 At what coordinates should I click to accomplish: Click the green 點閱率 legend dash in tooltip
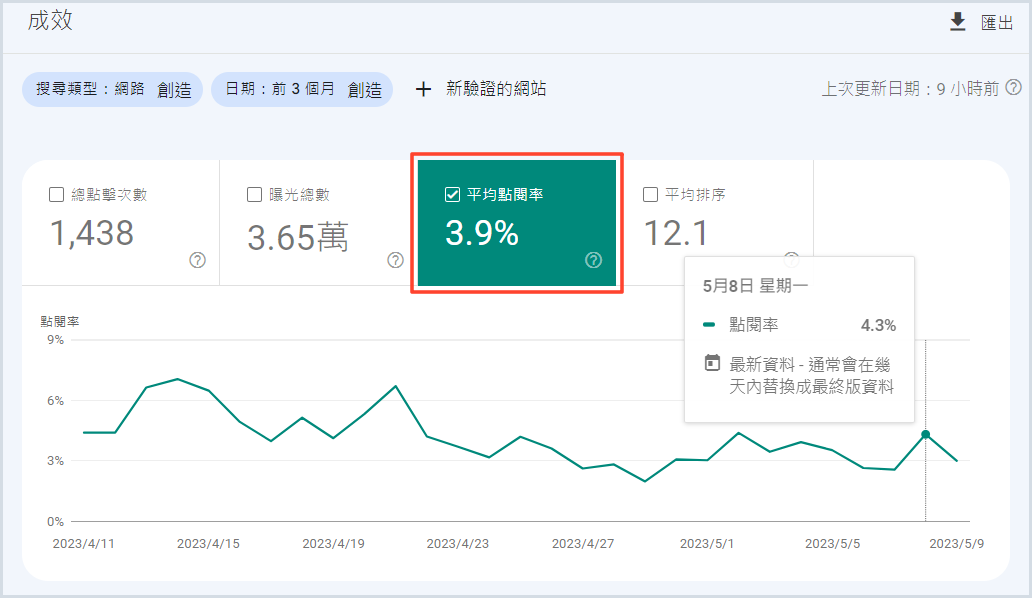tap(709, 325)
